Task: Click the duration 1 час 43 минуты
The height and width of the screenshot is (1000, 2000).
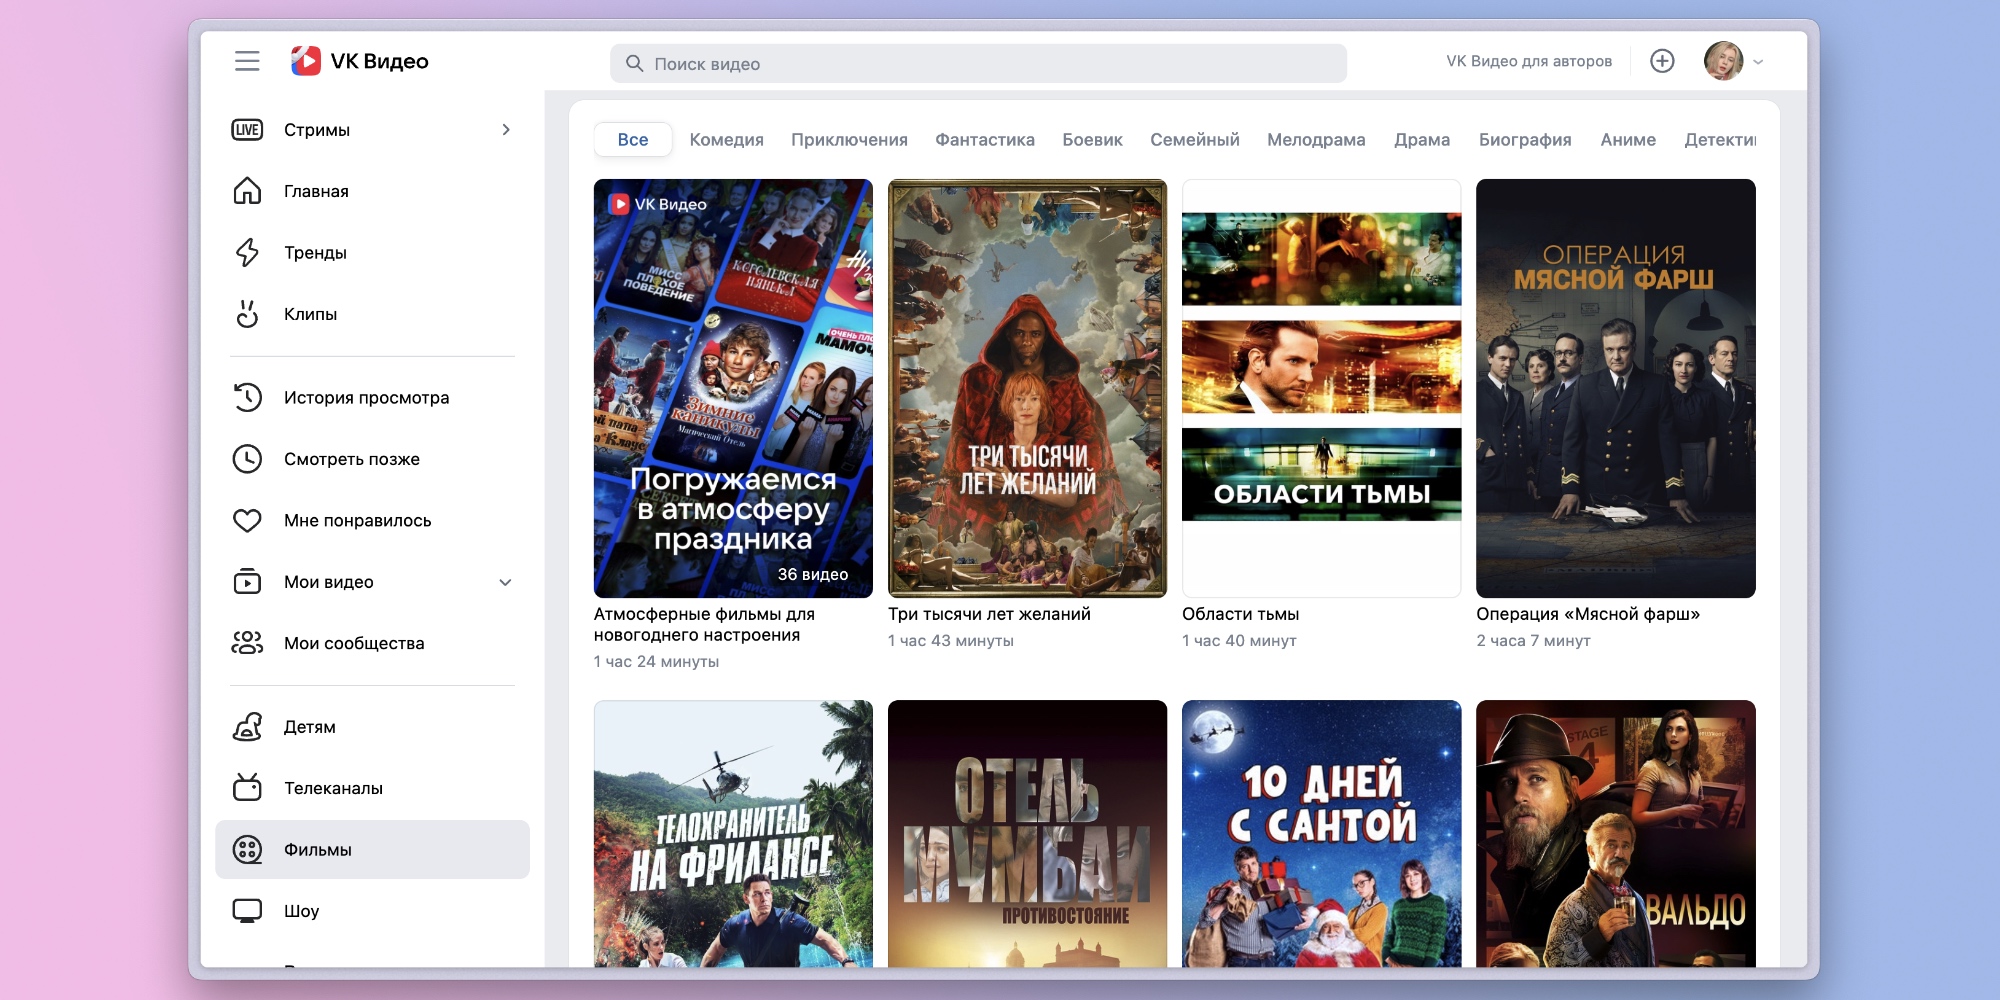Action: [951, 640]
